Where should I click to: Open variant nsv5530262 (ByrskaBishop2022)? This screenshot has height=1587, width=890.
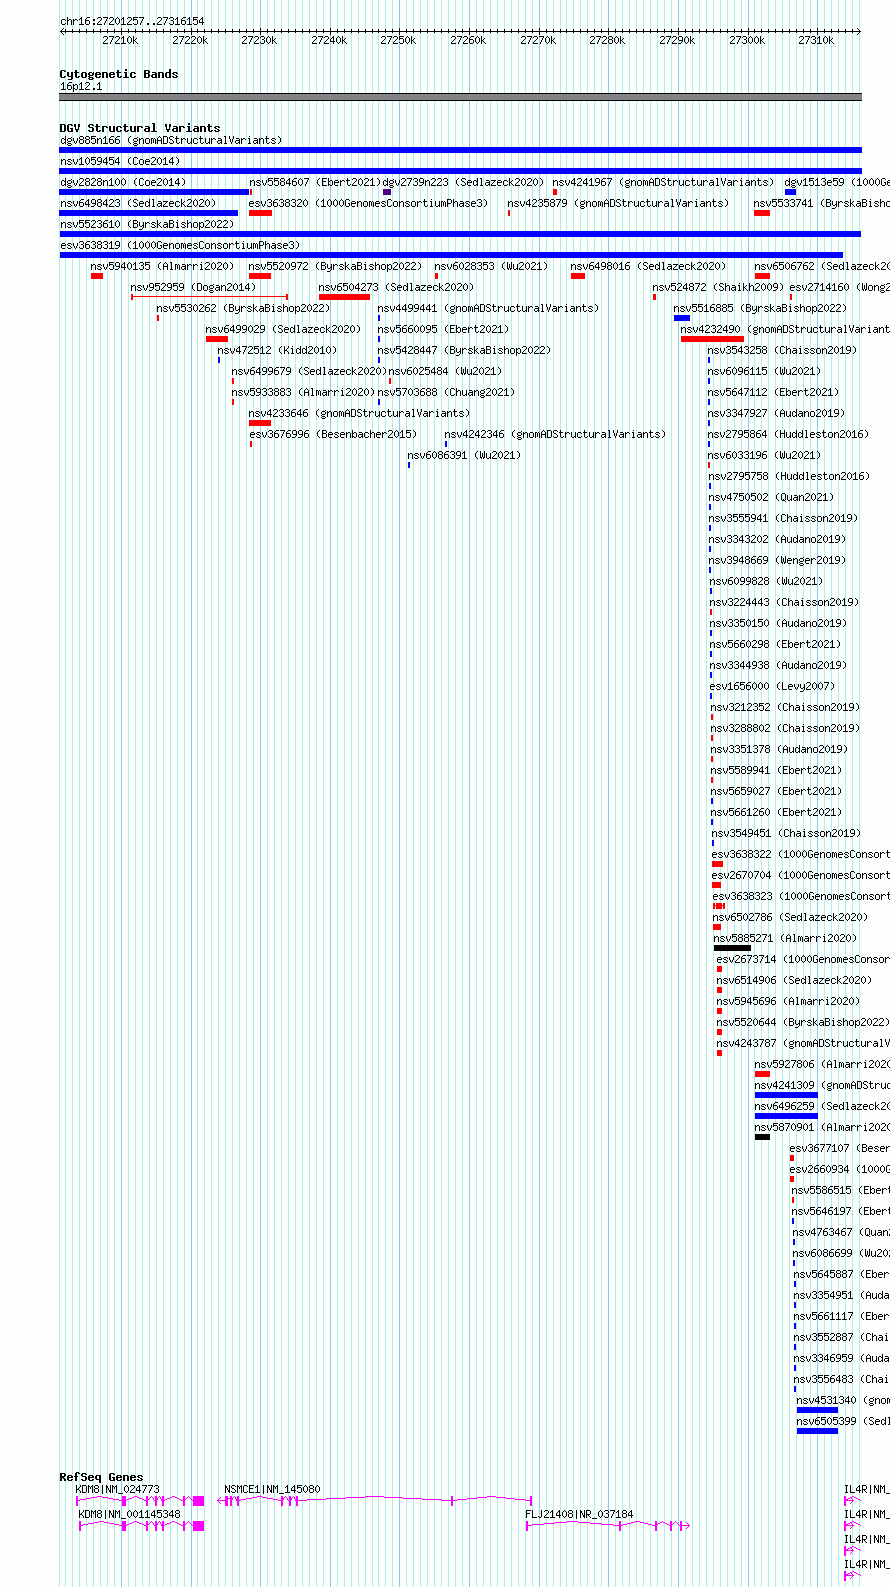pos(243,308)
